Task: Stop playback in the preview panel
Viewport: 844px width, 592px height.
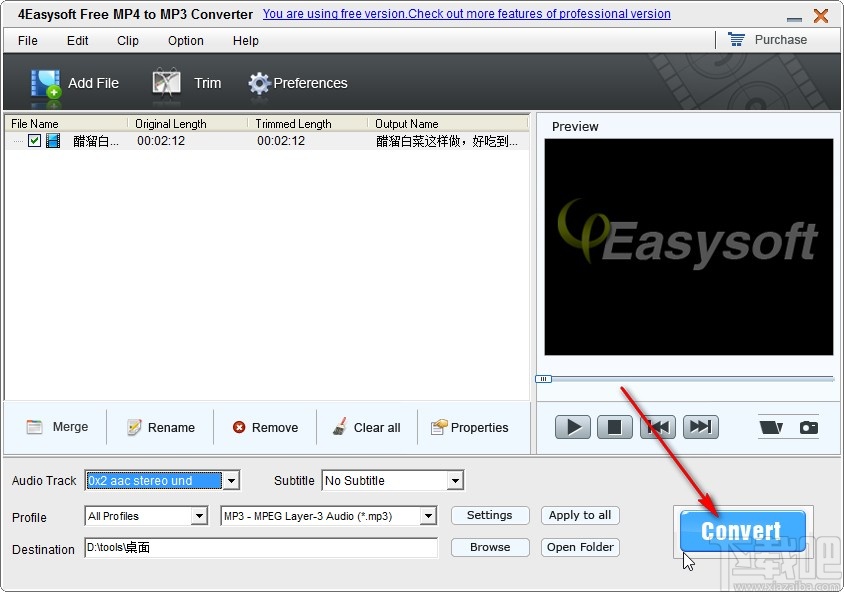Action: coord(615,426)
